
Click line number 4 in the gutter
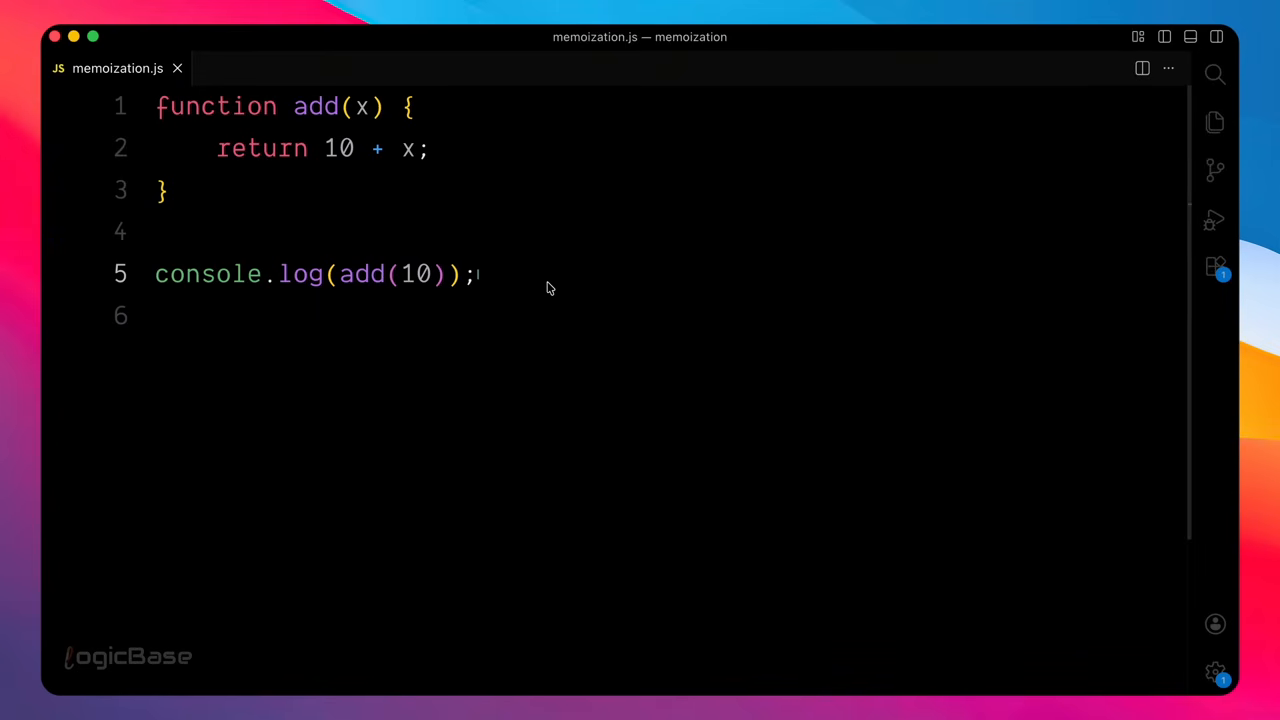point(120,232)
